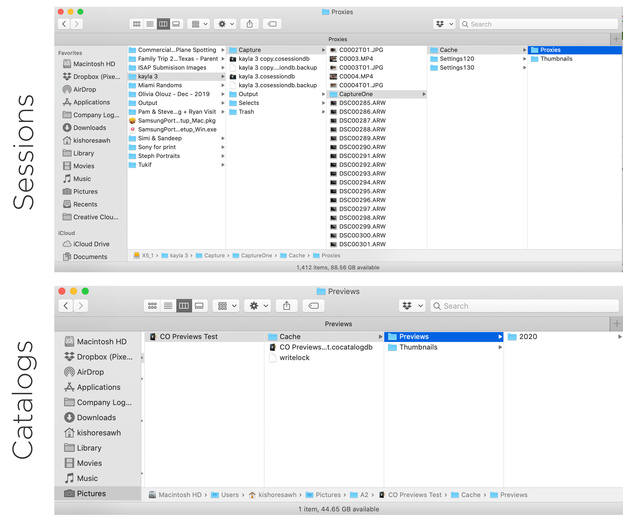Click kishoresawh in the Previews path bar
Viewport: 623px width, 530px height.
pyautogui.click(x=280, y=495)
